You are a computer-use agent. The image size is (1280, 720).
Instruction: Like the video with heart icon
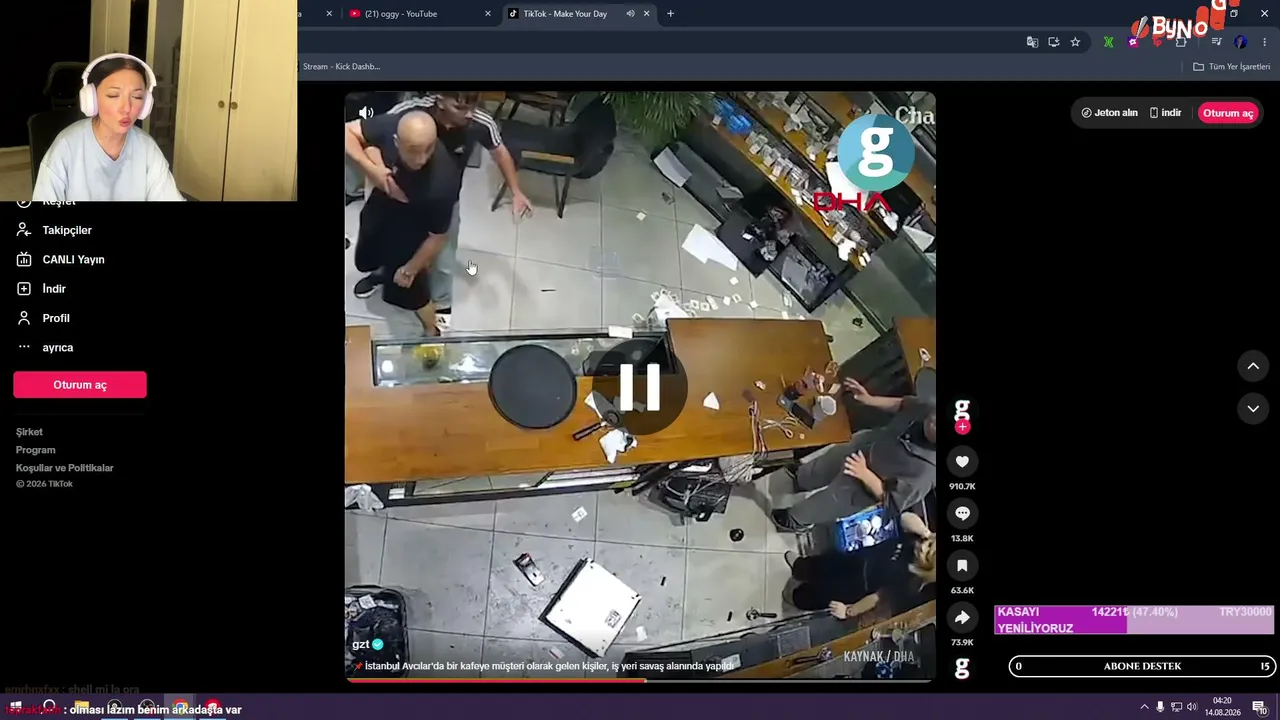pos(962,461)
